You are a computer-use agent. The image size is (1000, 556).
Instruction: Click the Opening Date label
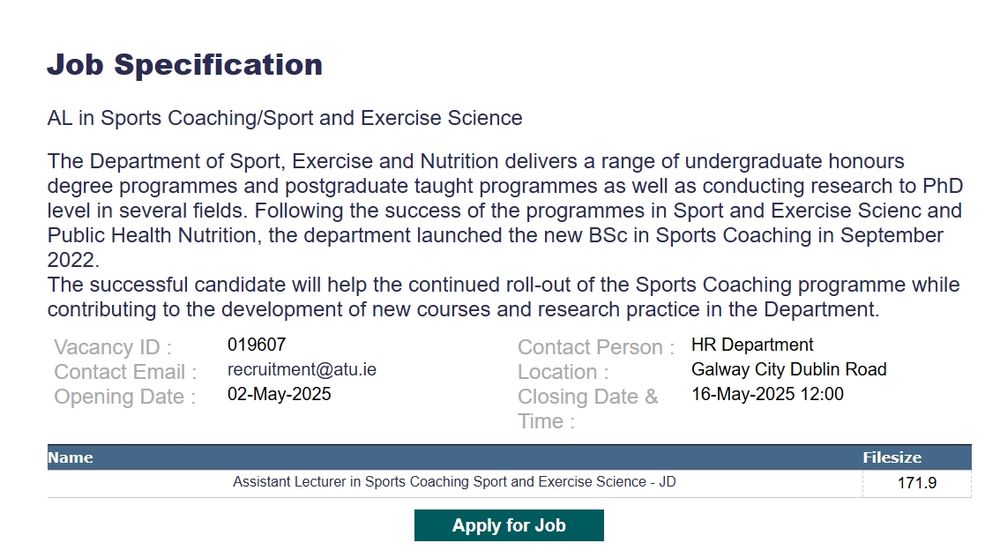pyautogui.click(x=125, y=397)
